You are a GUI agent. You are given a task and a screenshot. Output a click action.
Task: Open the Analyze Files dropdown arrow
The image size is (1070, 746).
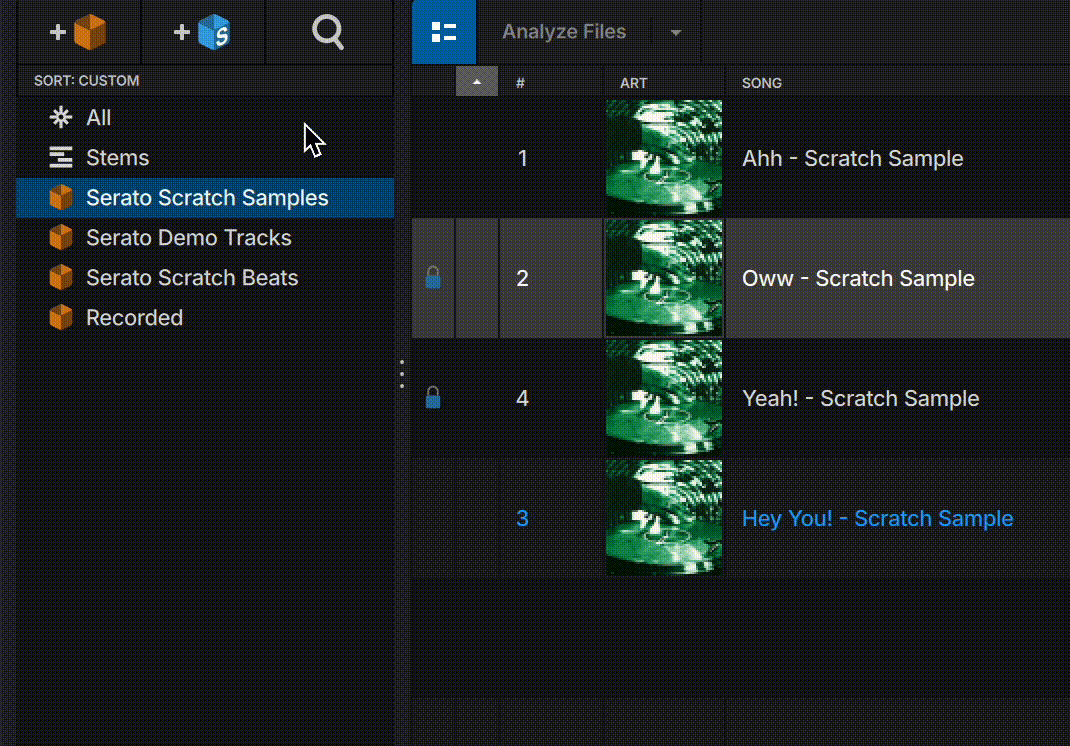(x=676, y=32)
